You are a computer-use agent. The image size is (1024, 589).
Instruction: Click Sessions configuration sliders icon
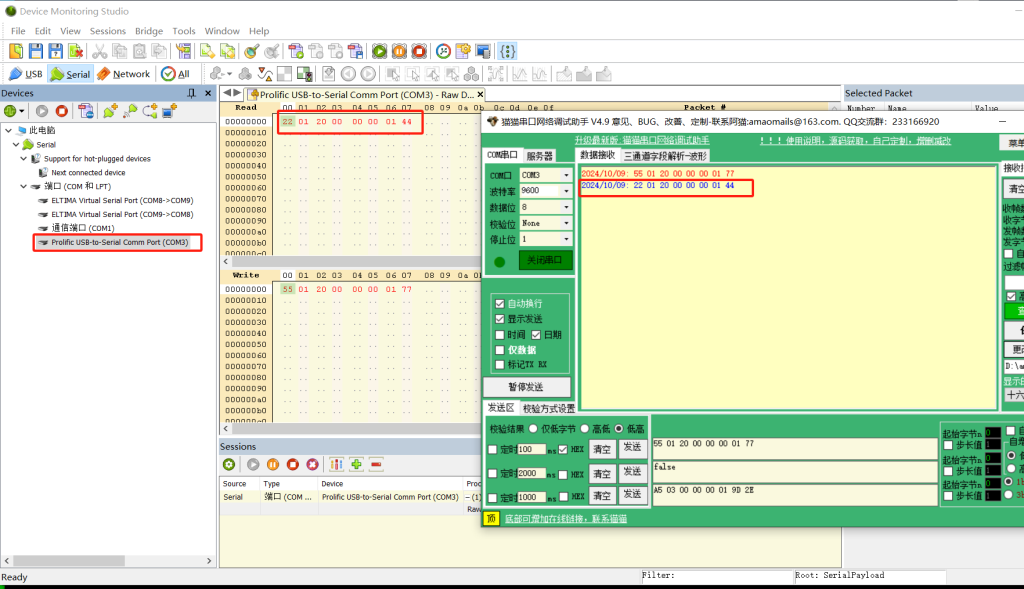click(x=336, y=464)
